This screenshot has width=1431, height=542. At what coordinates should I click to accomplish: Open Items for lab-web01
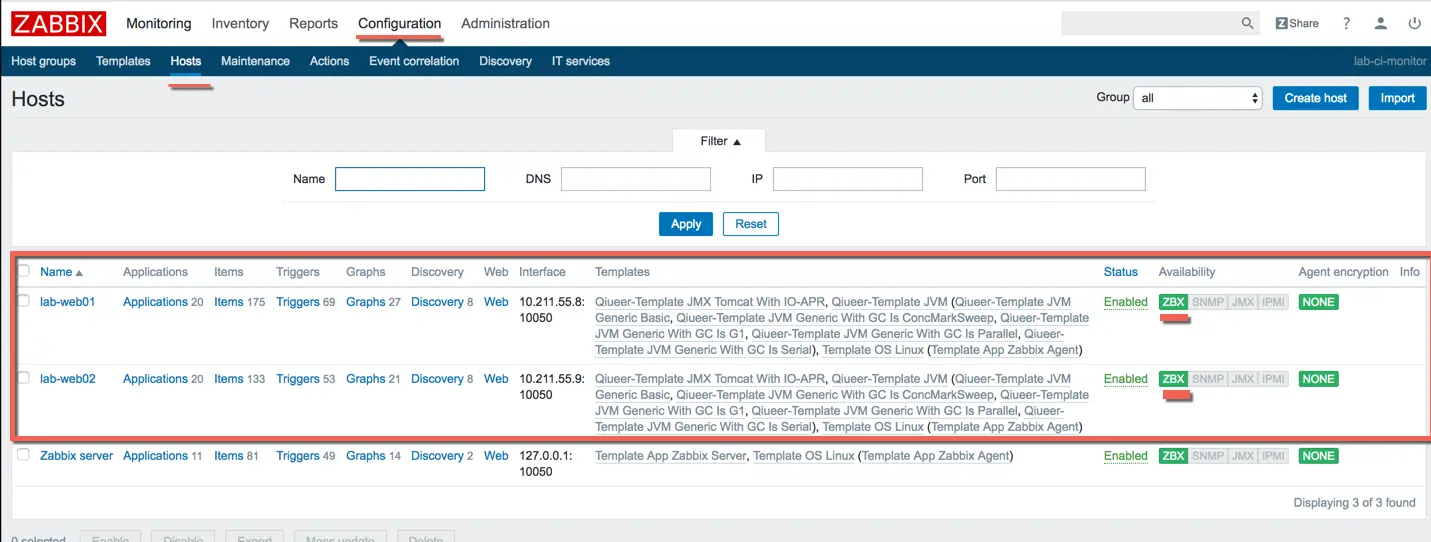(229, 302)
